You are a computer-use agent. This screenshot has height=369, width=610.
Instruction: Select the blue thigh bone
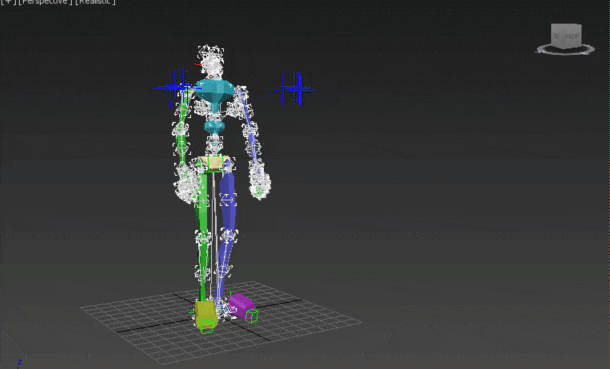228,203
